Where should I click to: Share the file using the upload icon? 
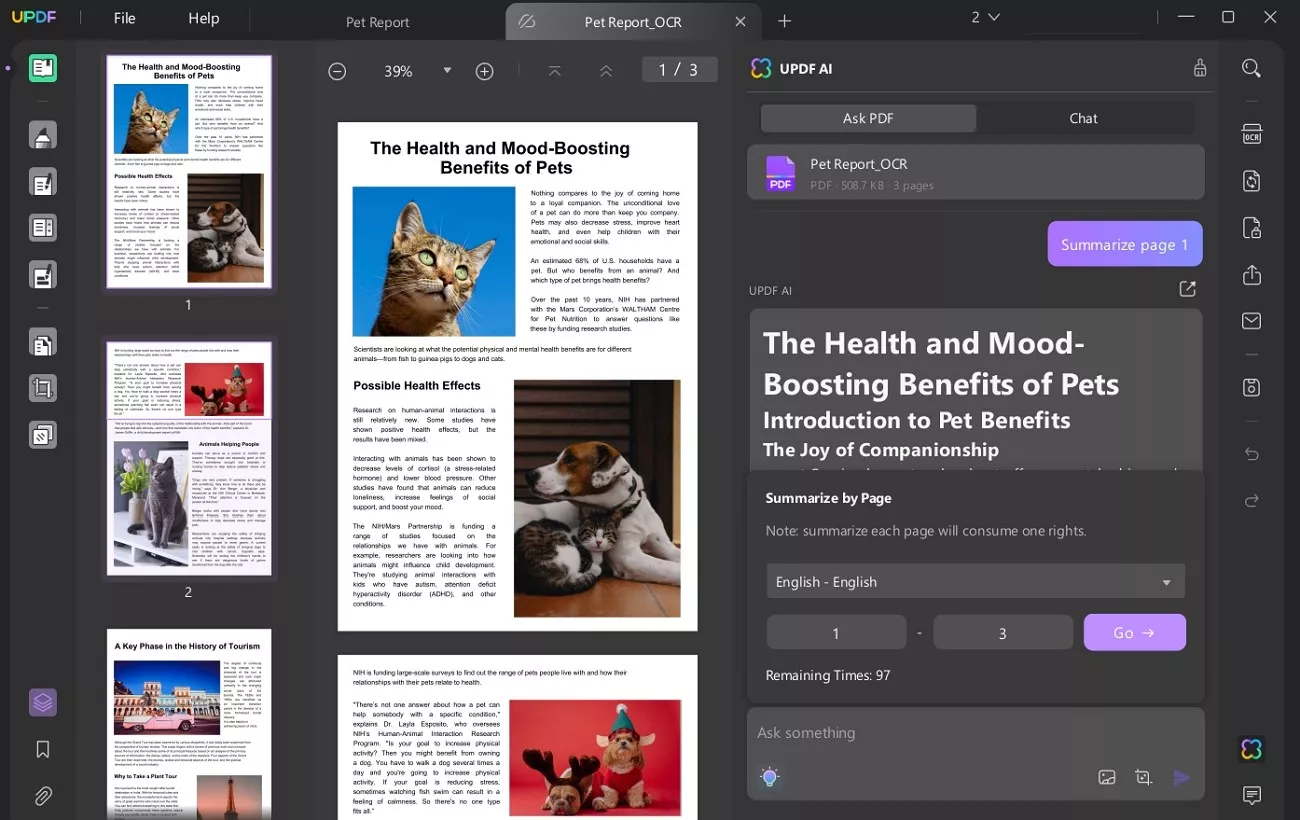tap(1251, 275)
